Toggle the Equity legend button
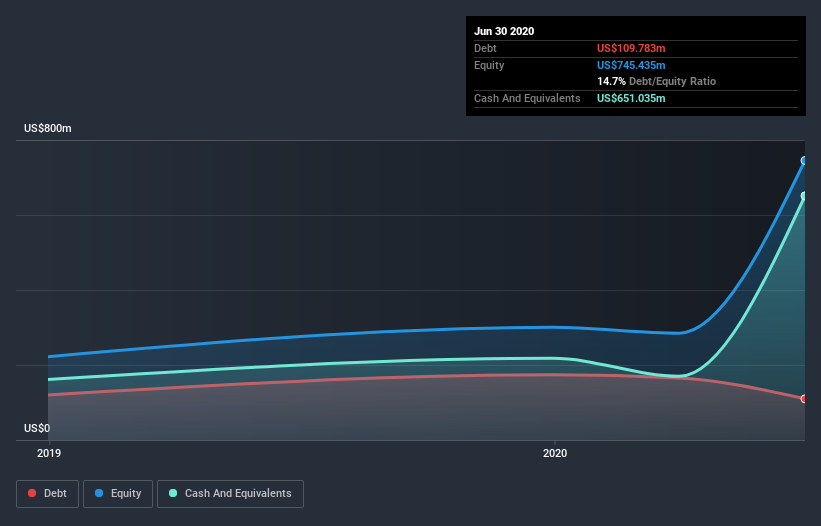Image resolution: width=821 pixels, height=526 pixels. pyautogui.click(x=118, y=494)
